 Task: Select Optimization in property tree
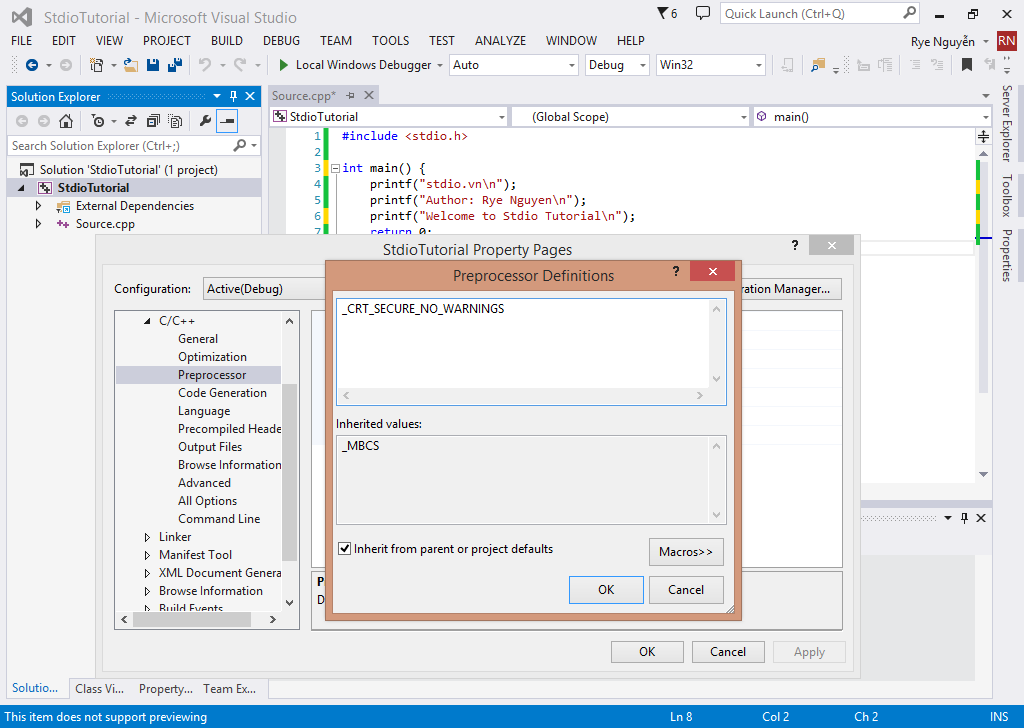(212, 357)
